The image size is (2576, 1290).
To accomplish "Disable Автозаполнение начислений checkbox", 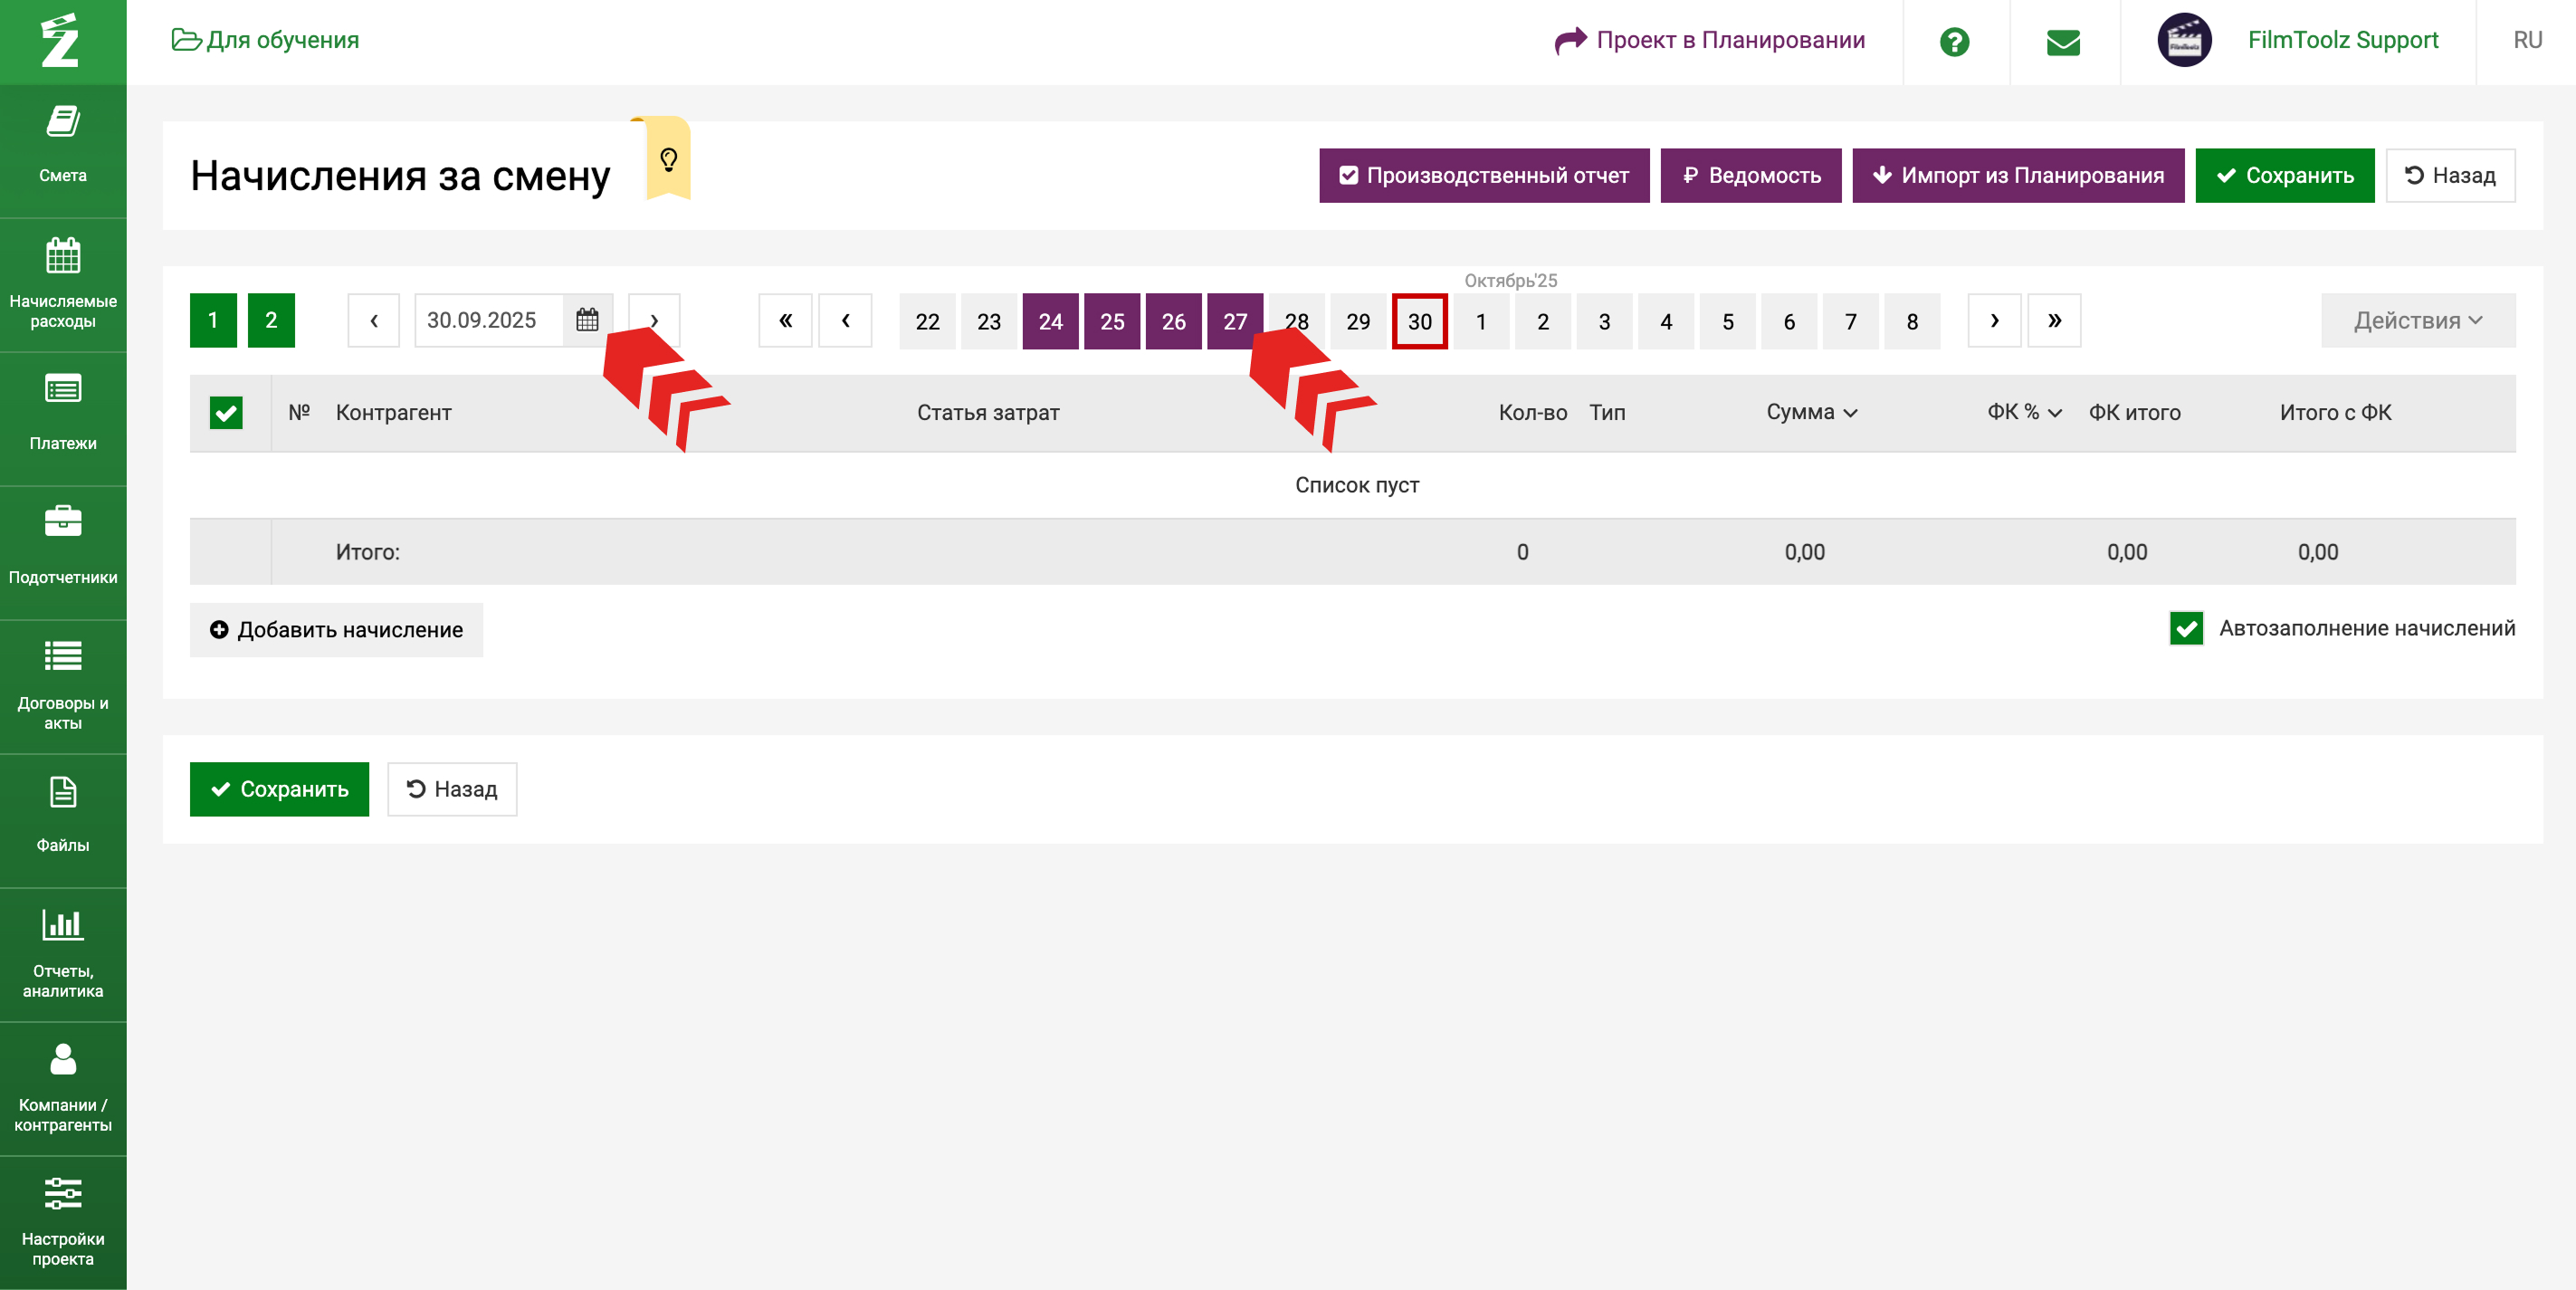I will tap(2186, 628).
